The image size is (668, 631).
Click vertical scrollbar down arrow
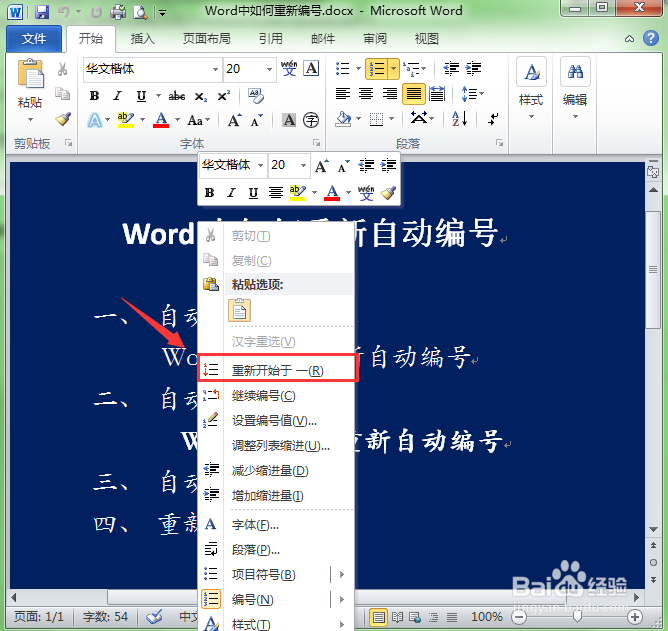tap(653, 529)
